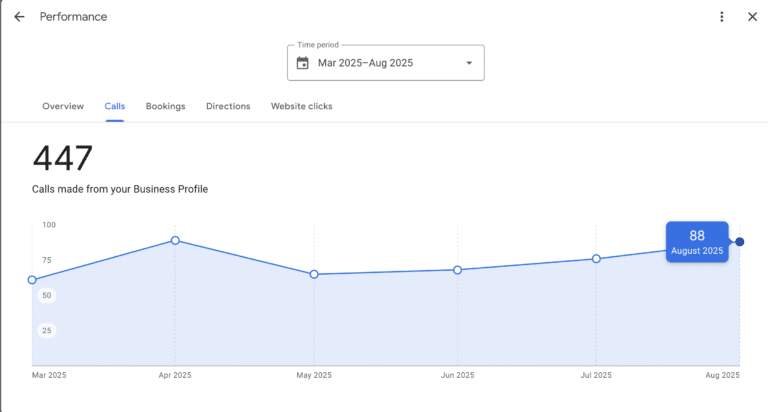Select the June 2025 data point circle

457,270
